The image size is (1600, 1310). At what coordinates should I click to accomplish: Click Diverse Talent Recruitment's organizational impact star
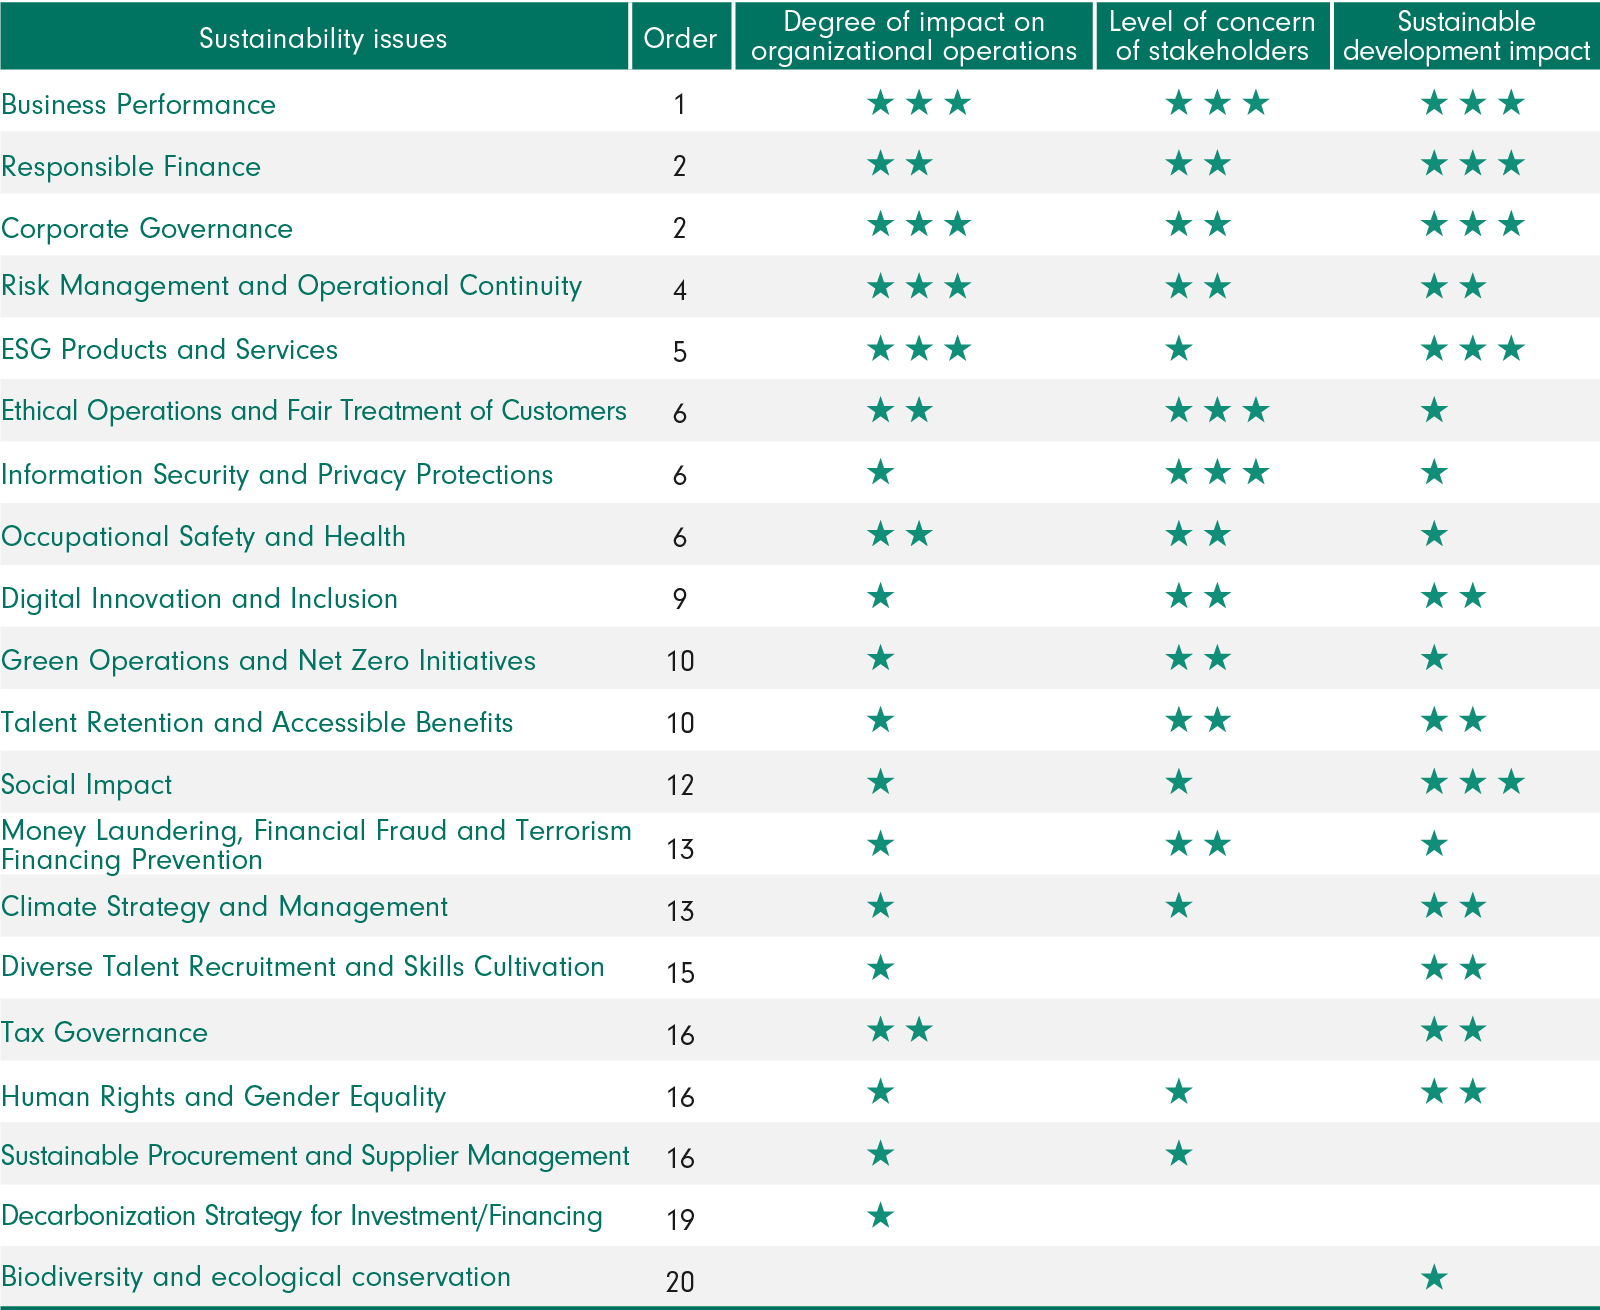pyautogui.click(x=881, y=968)
